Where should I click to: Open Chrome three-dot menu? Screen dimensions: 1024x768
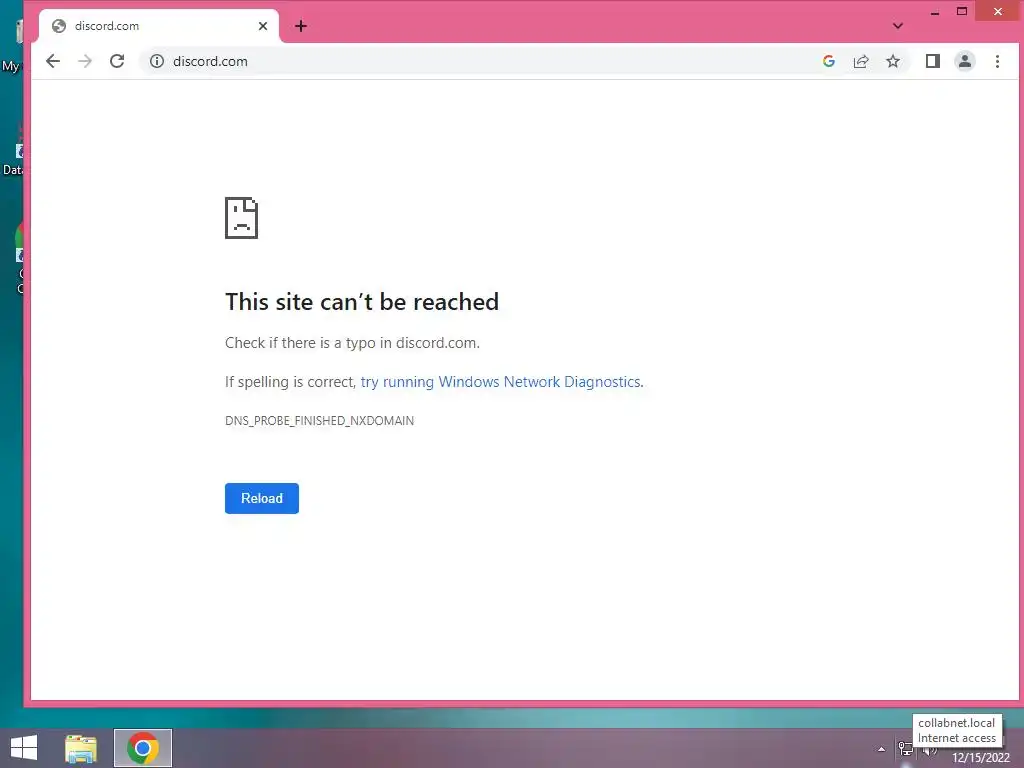997,61
